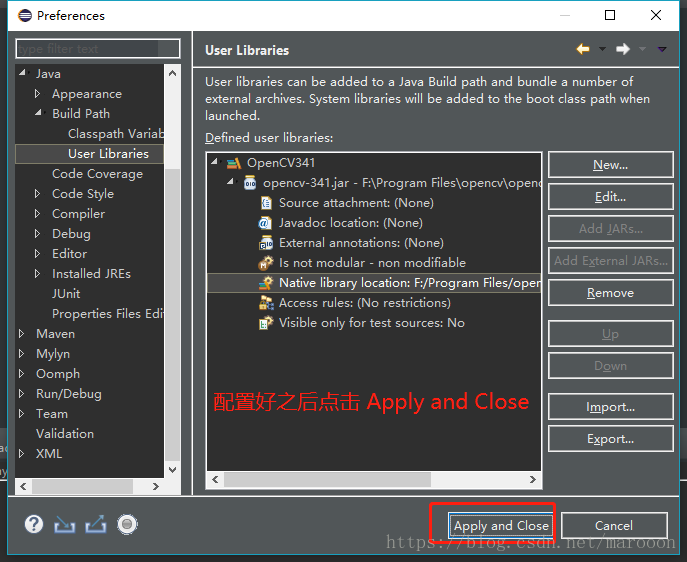Image resolution: width=687 pixels, height=562 pixels.
Task: Click the External annotations icon
Action: [x=266, y=243]
